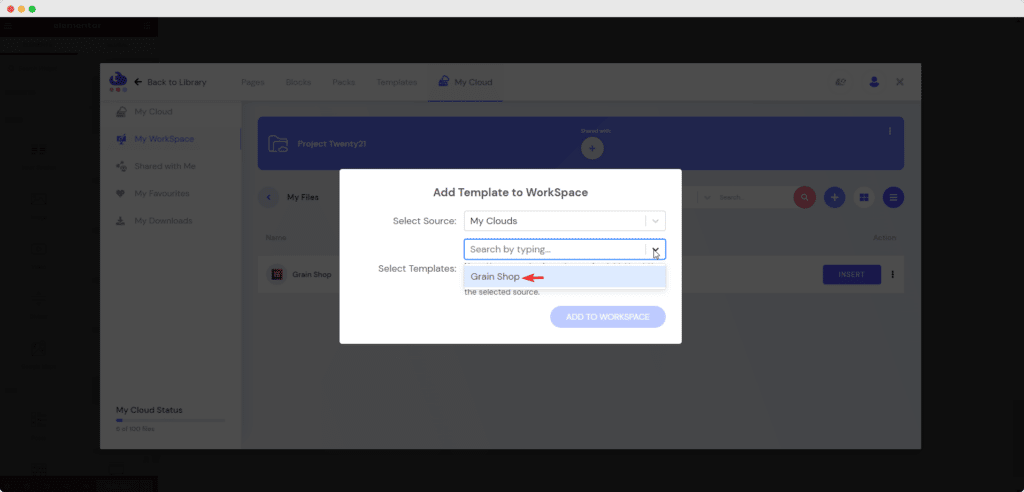This screenshot has height=492, width=1024.
Task: Choose the Grain Shop option in dropdown
Action: (564, 276)
